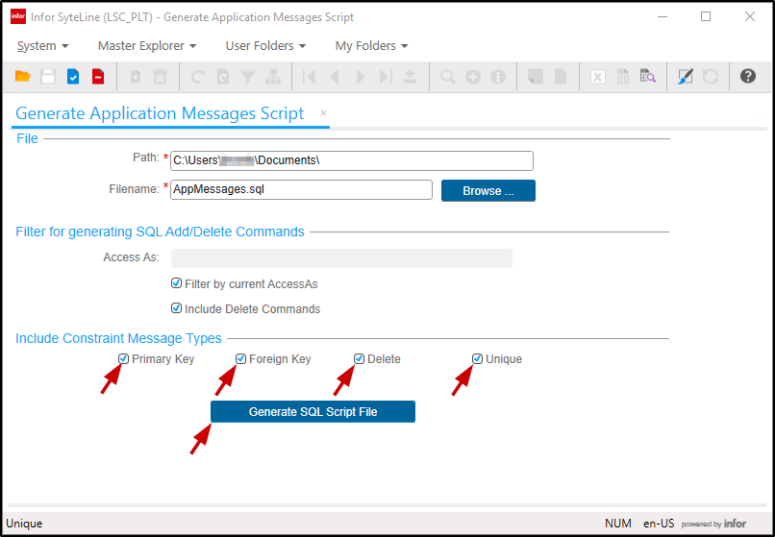The height and width of the screenshot is (537, 775).
Task: Click the blue checkmark document icon
Action: [73, 77]
